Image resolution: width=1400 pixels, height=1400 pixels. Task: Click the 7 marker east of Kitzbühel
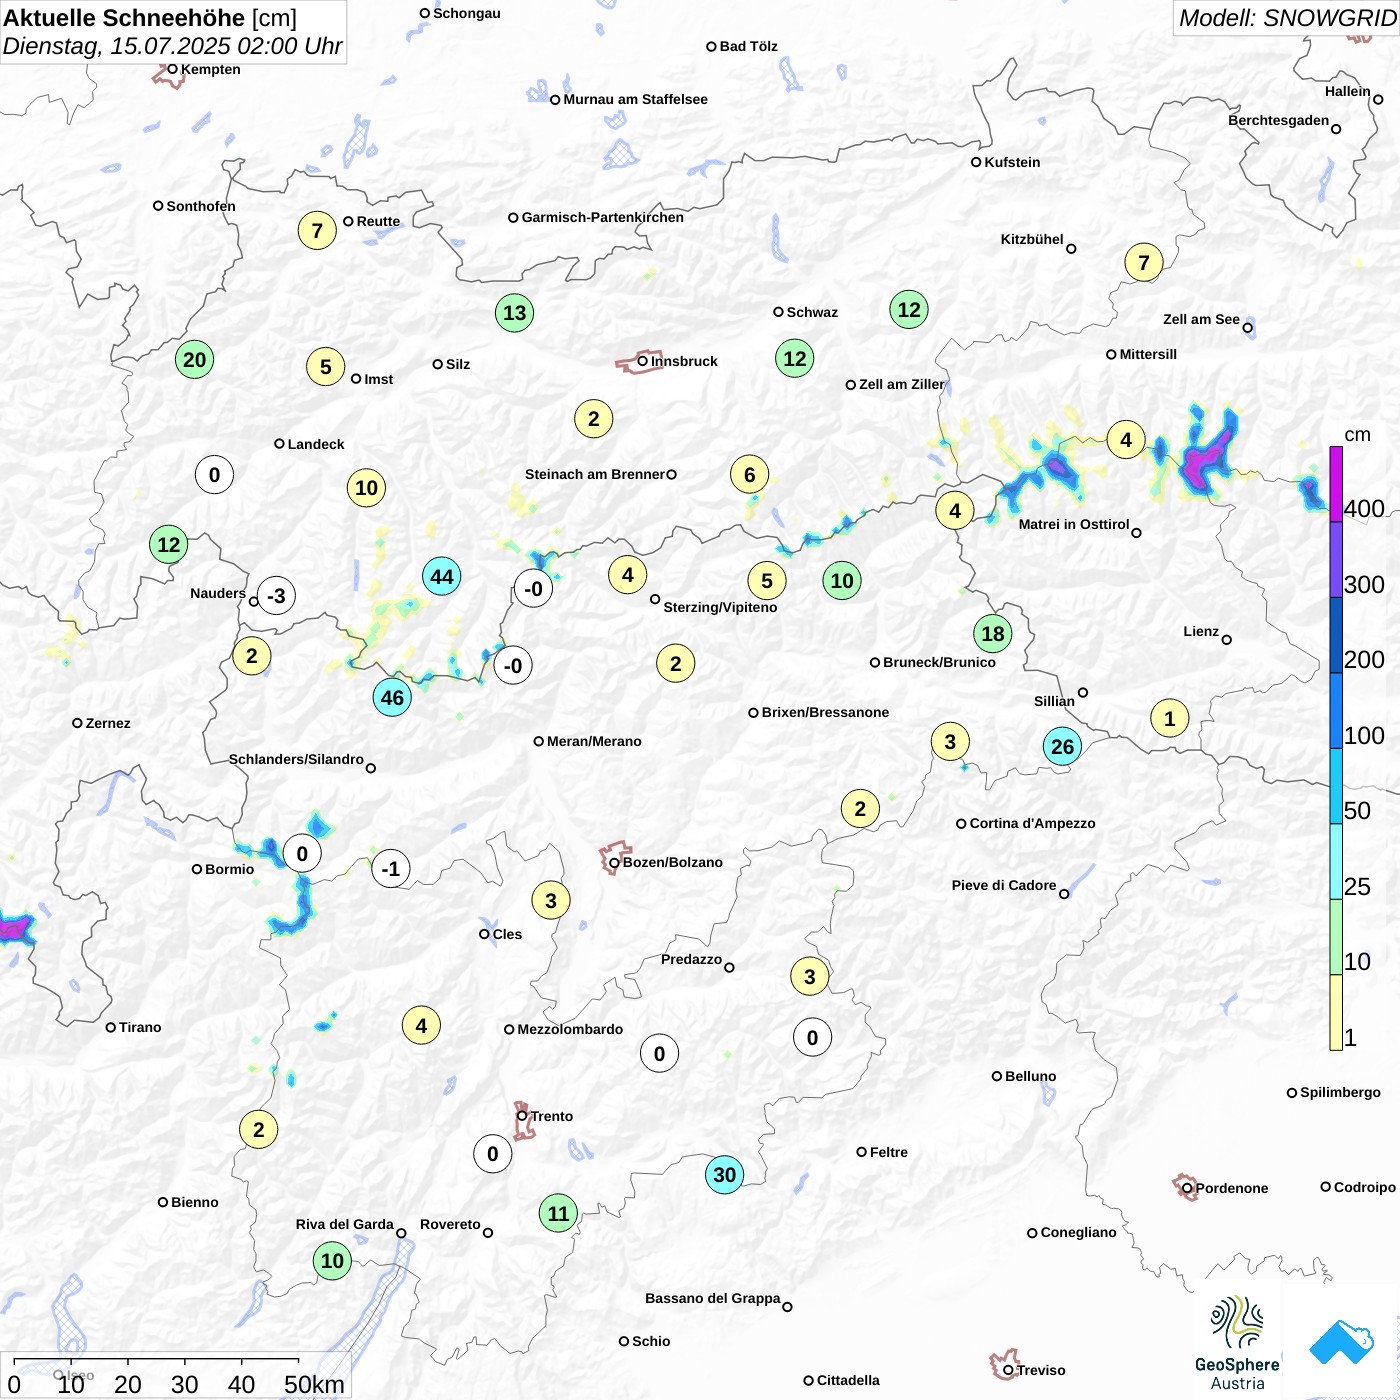pos(1143,263)
